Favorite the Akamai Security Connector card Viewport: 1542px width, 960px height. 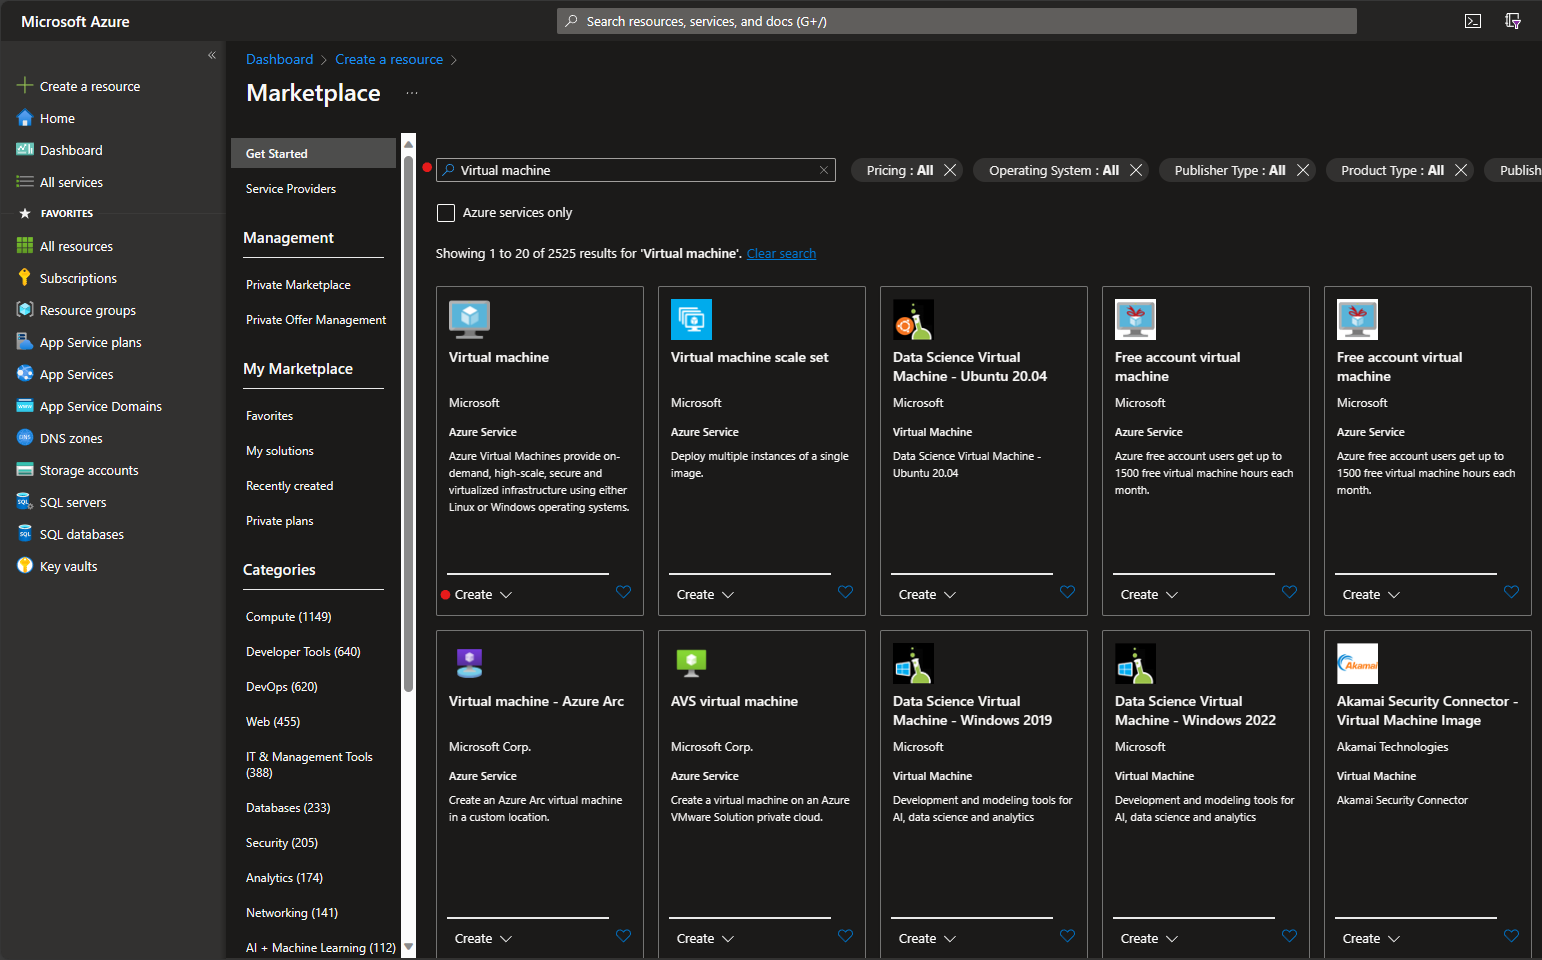(1511, 936)
